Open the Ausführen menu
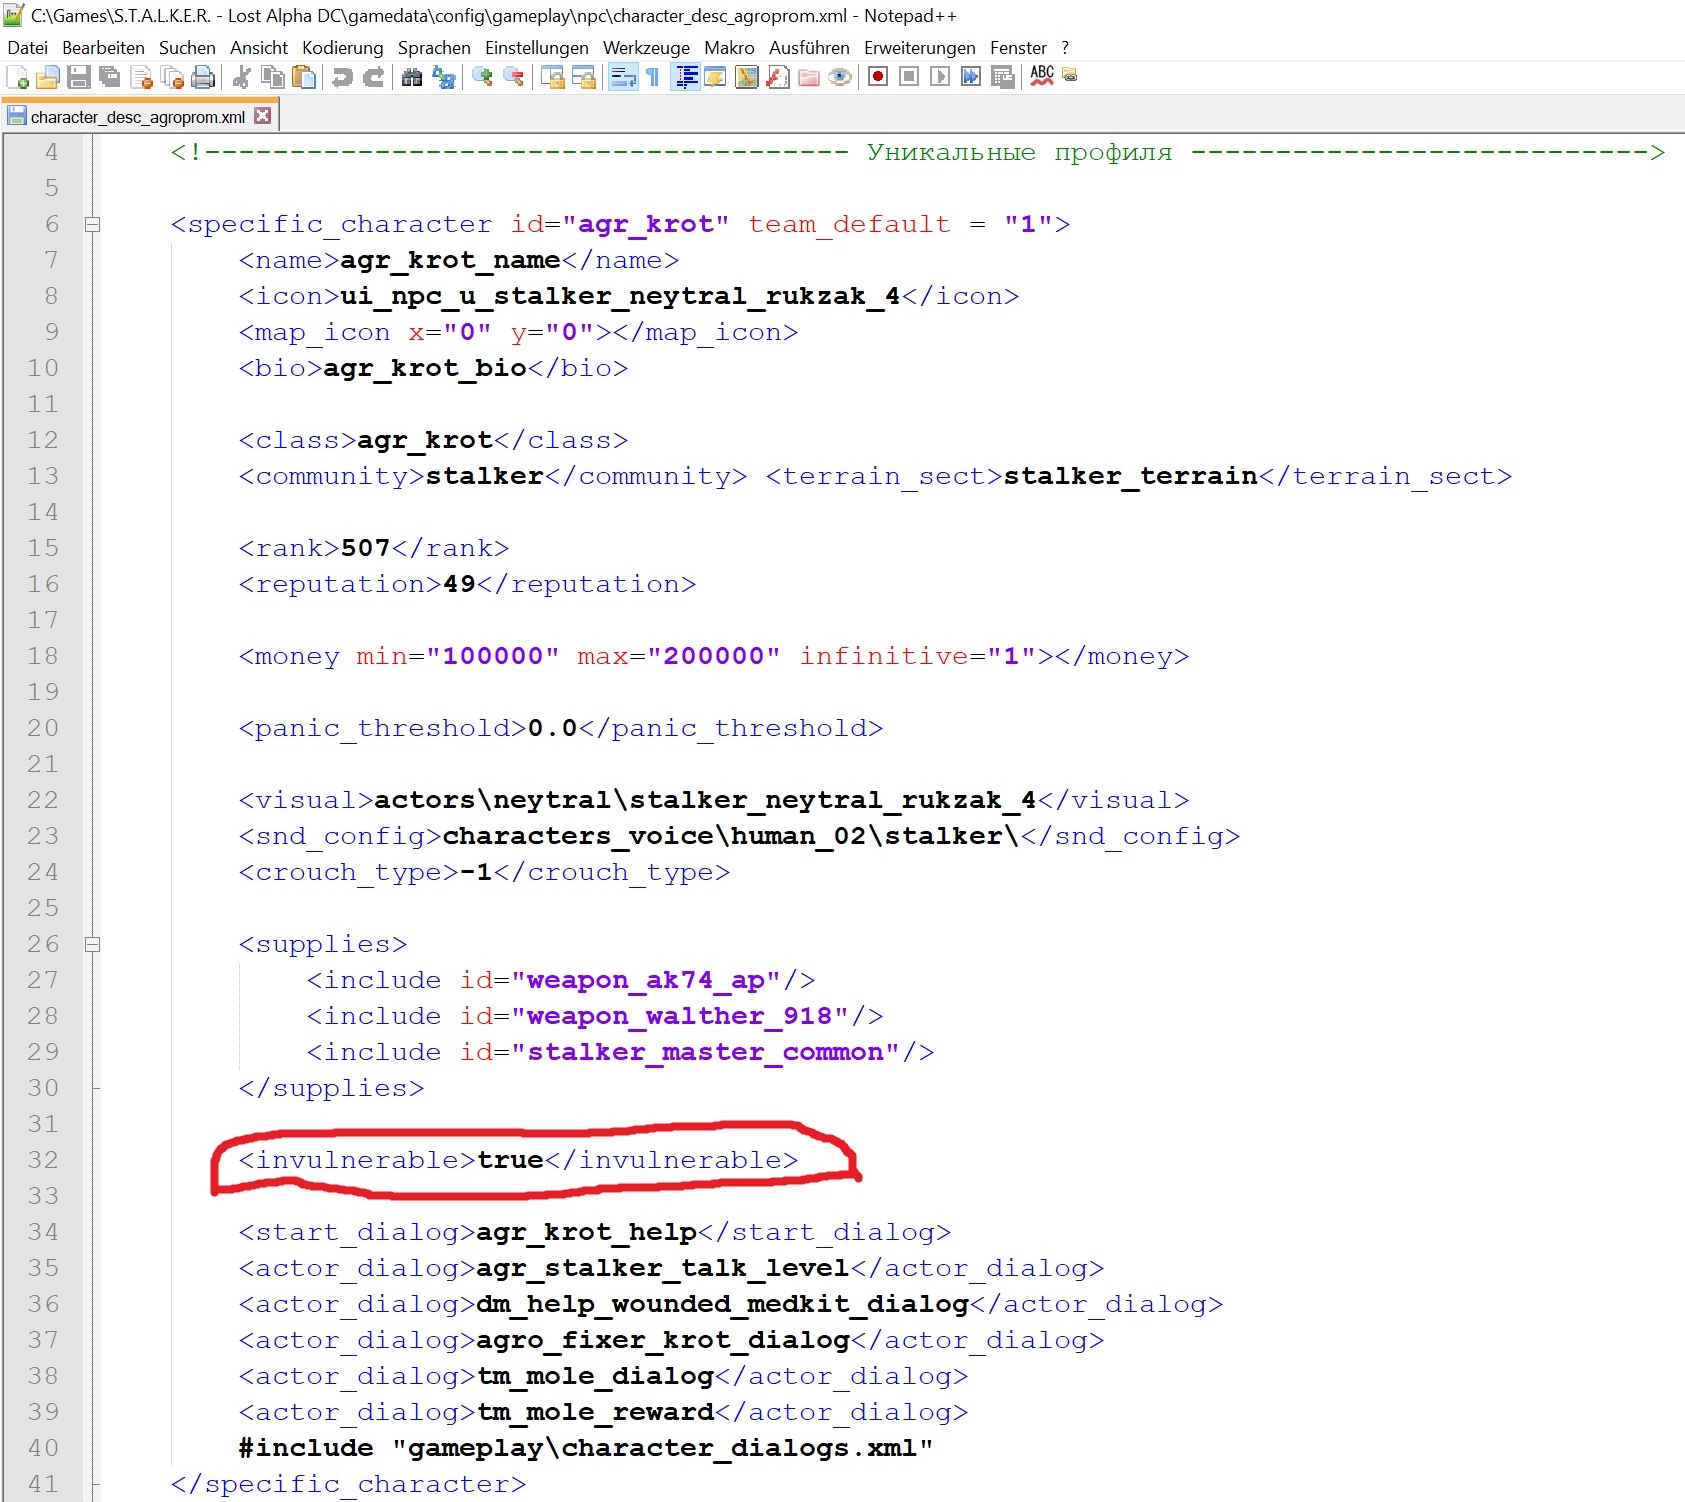This screenshot has width=1685, height=1502. pyautogui.click(x=809, y=47)
